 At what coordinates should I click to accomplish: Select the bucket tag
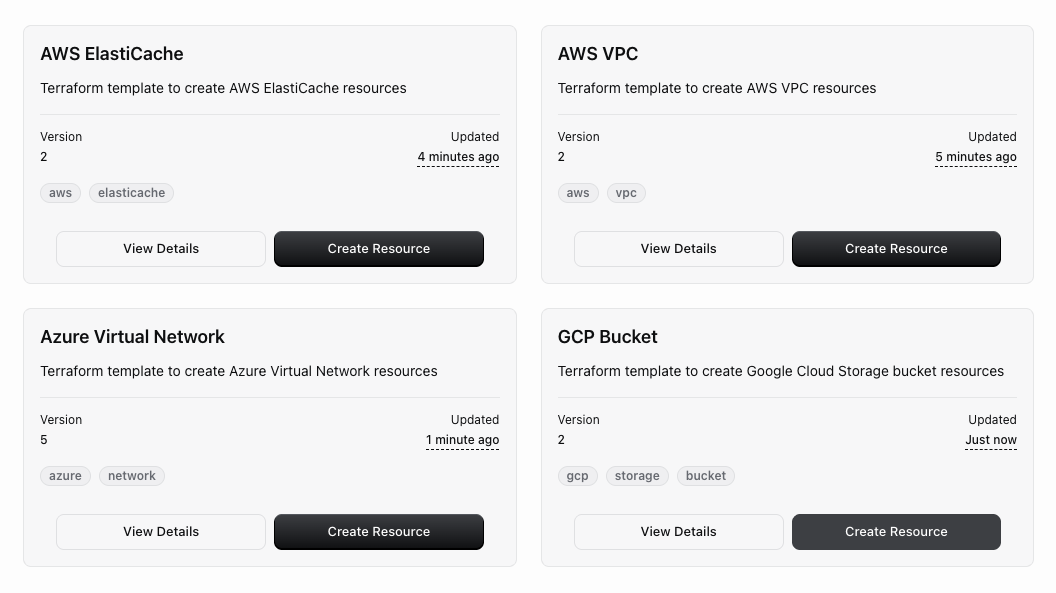point(705,476)
